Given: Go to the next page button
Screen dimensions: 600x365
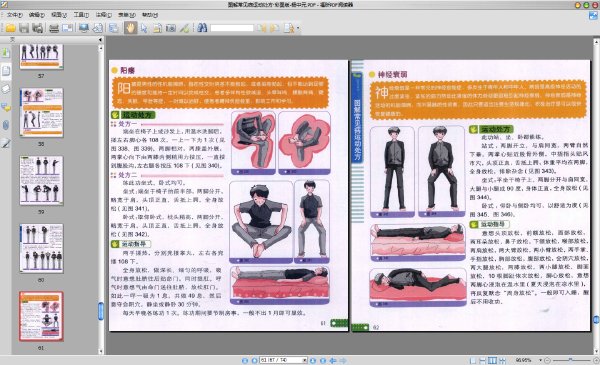Looking at the screenshot, I should click(x=313, y=360).
